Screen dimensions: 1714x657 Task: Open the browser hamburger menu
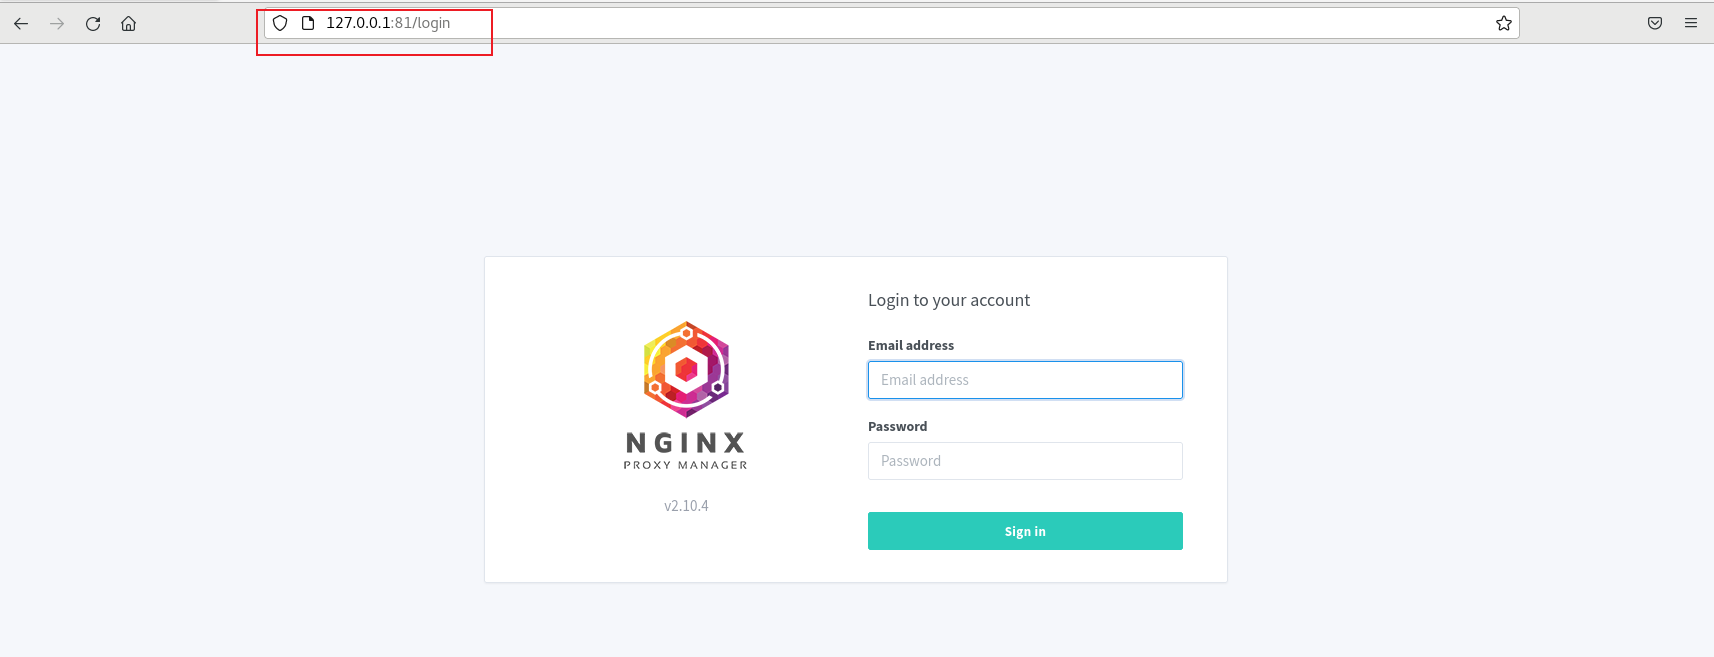tap(1691, 23)
